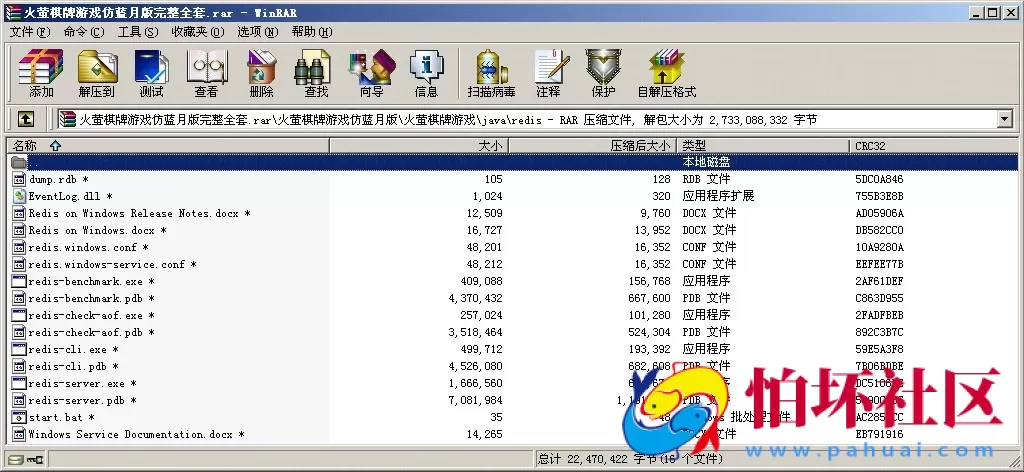
Task: Open the 收藏夹 (Favorites) menu
Action: [196, 32]
